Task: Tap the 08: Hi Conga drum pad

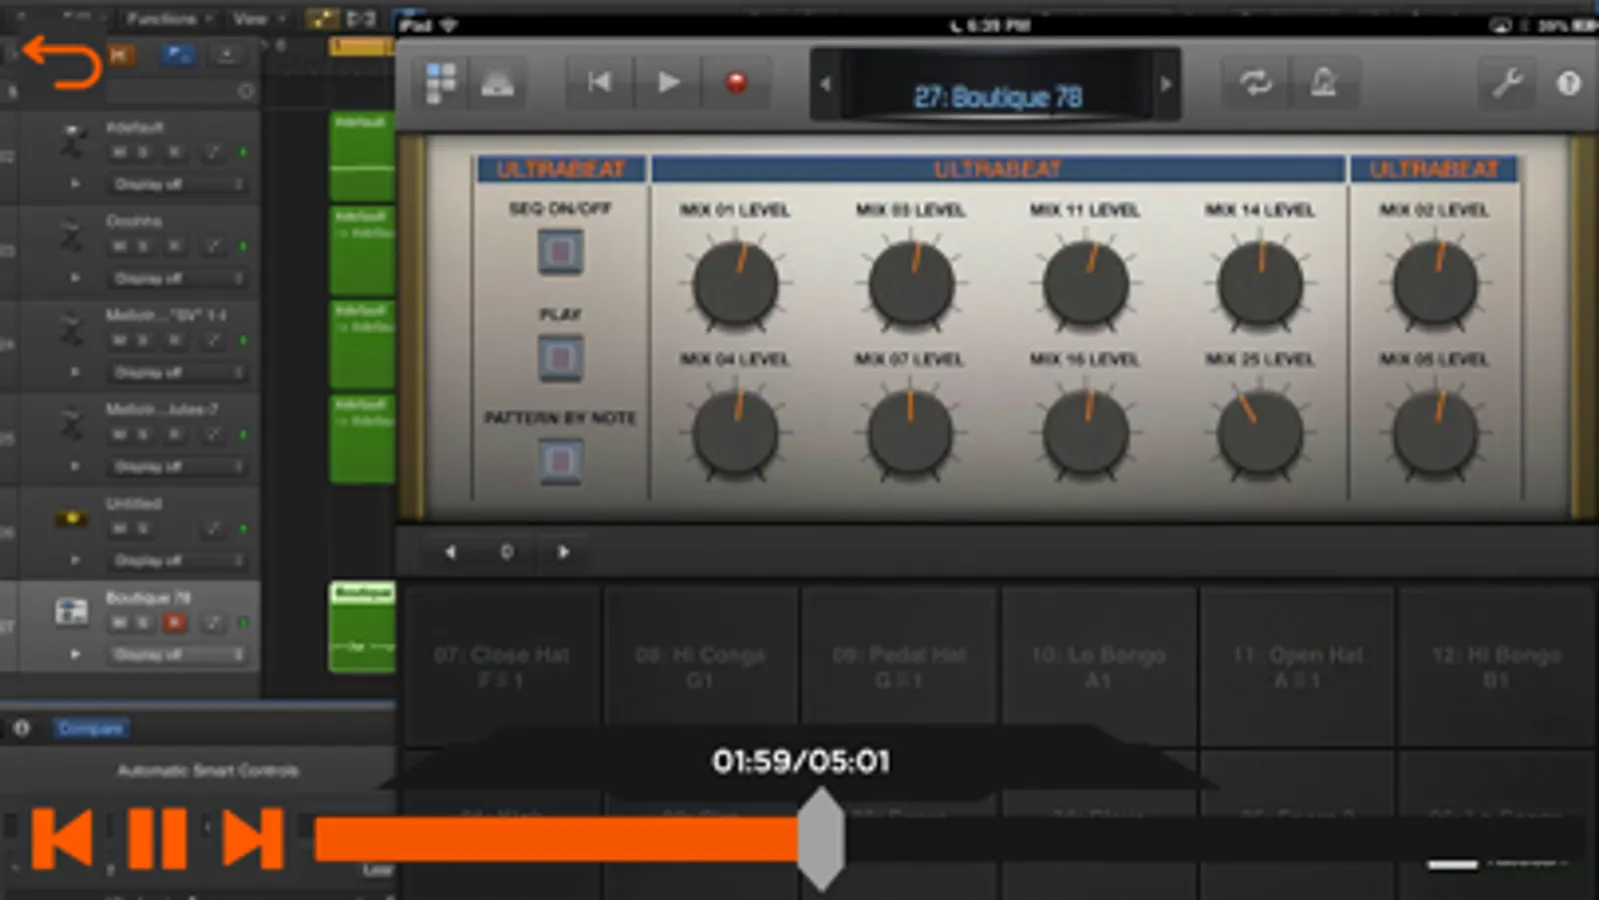Action: 701,666
